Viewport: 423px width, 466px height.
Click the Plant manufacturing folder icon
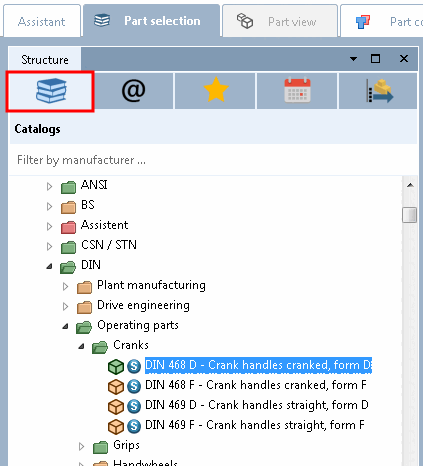coord(84,287)
